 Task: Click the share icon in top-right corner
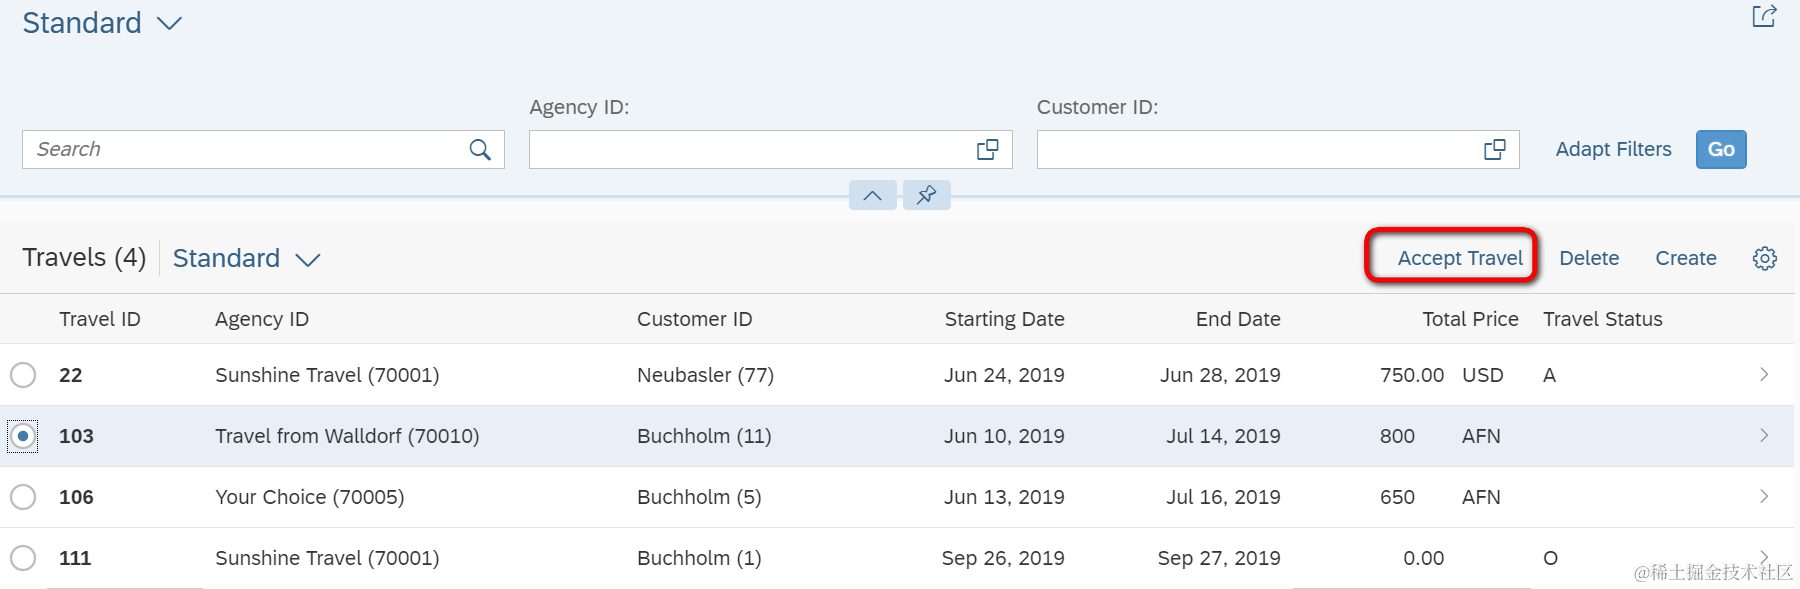(1763, 17)
